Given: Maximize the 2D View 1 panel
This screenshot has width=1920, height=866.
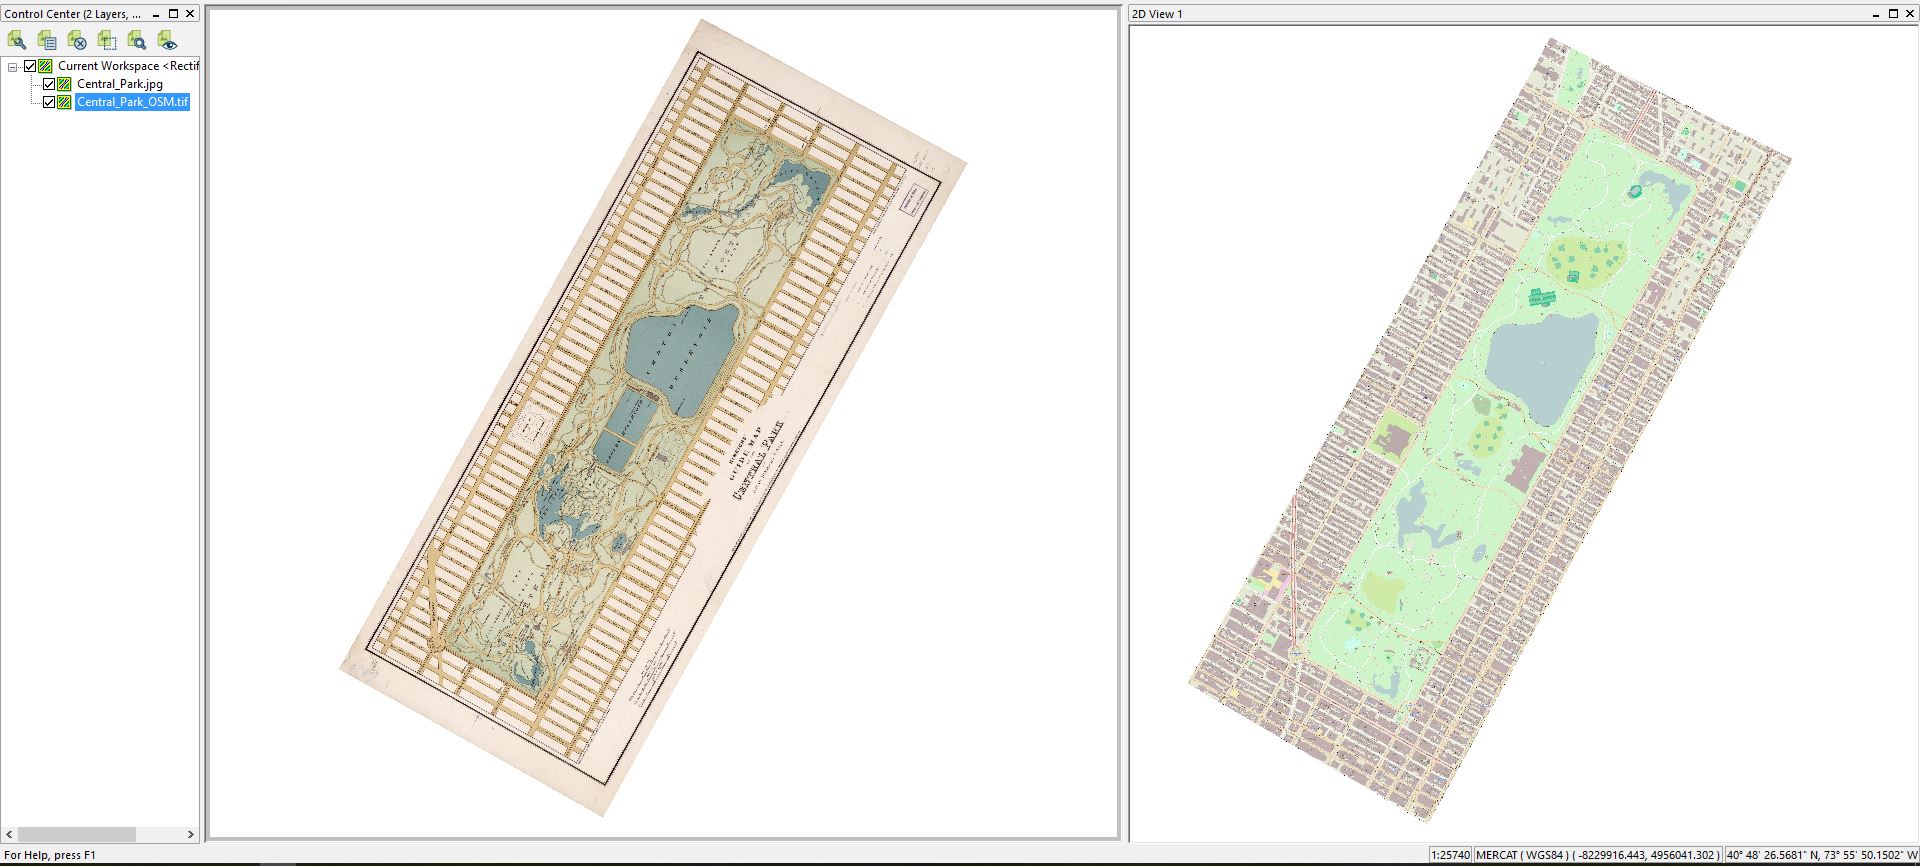Looking at the screenshot, I should 1893,14.
